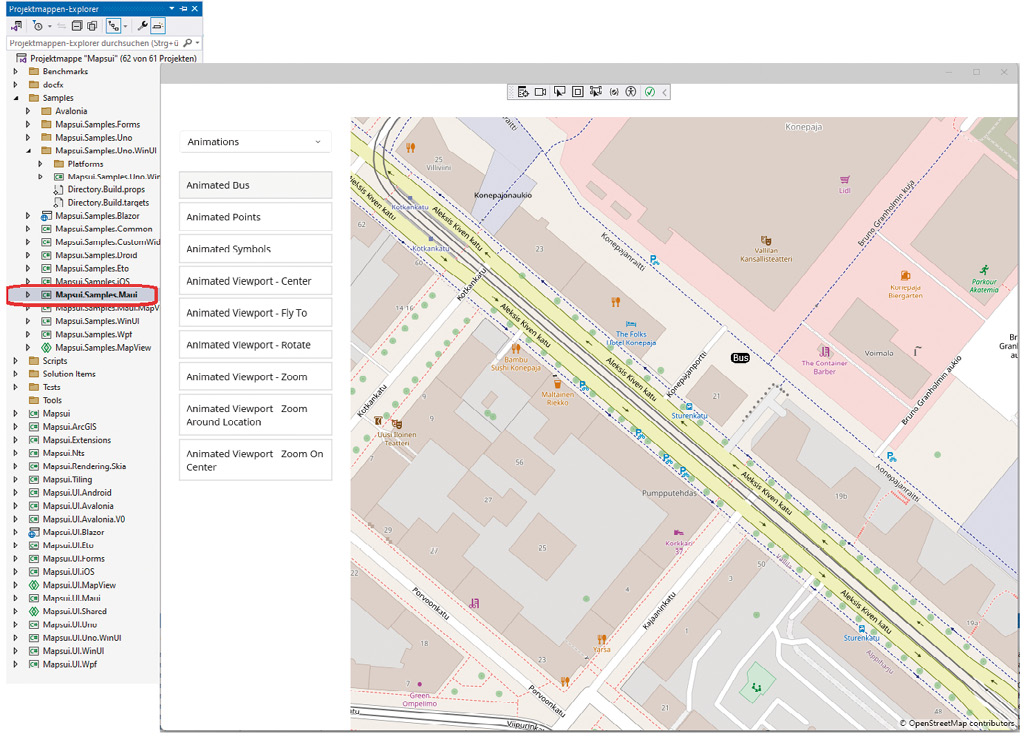Select the Mapsui.Tiling project

click(x=67, y=479)
